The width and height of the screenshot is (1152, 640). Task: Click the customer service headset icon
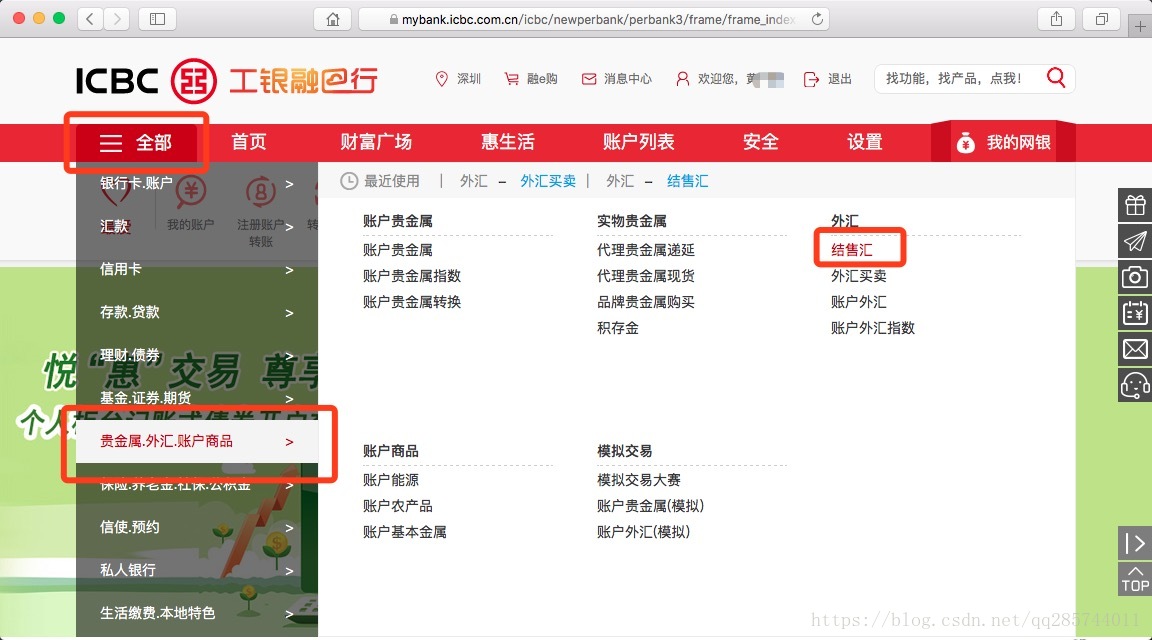[1135, 385]
